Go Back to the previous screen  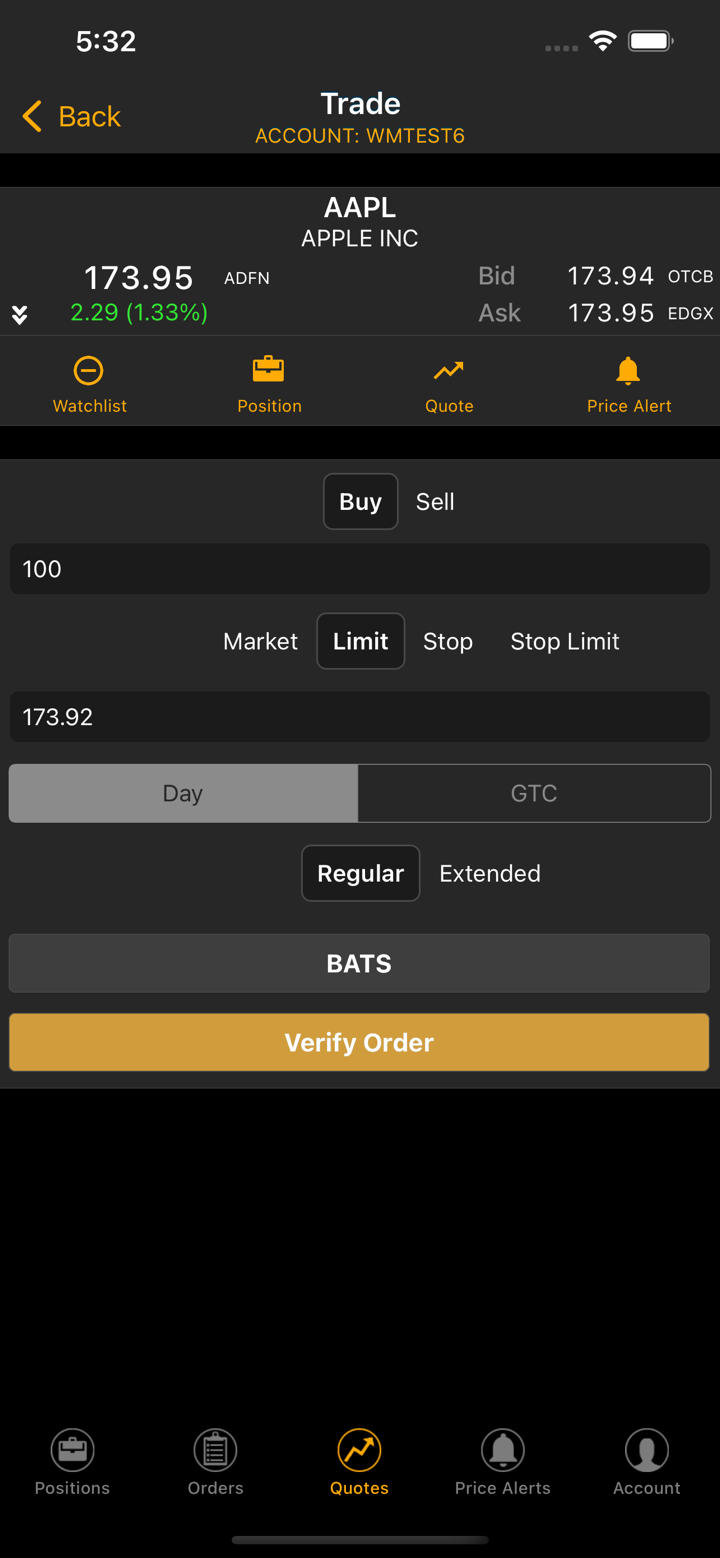71,117
